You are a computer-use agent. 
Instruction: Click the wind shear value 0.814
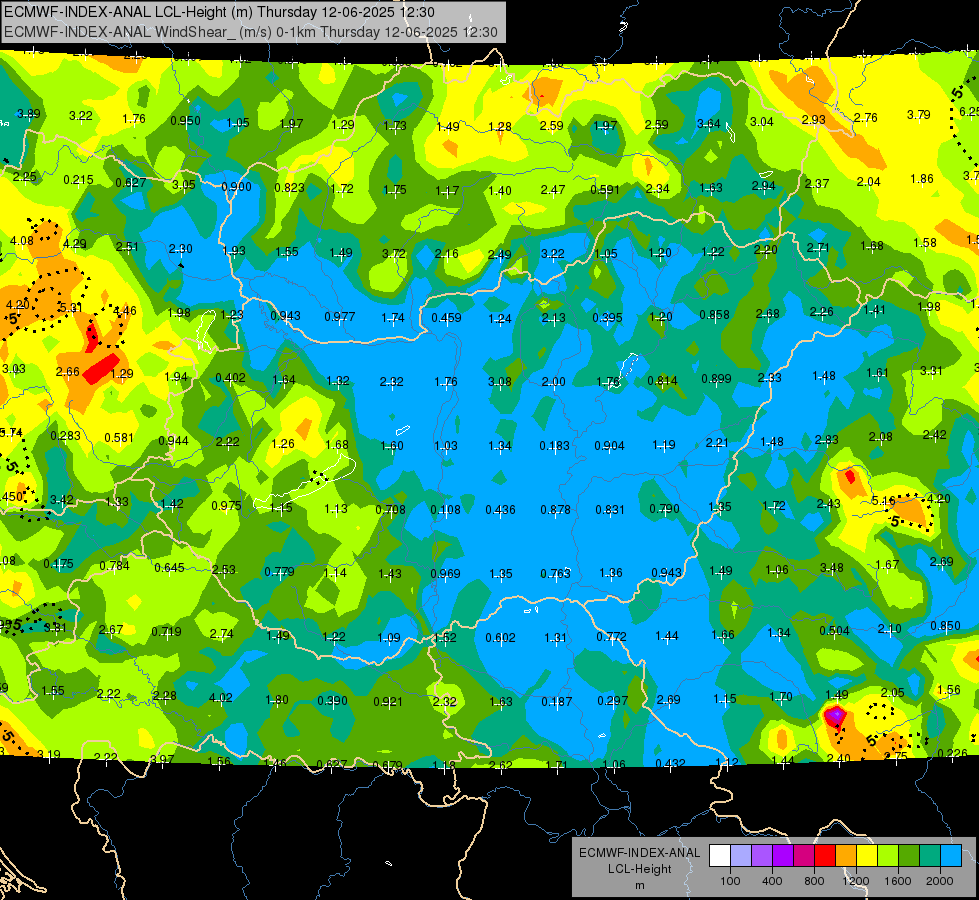pyautogui.click(x=662, y=381)
